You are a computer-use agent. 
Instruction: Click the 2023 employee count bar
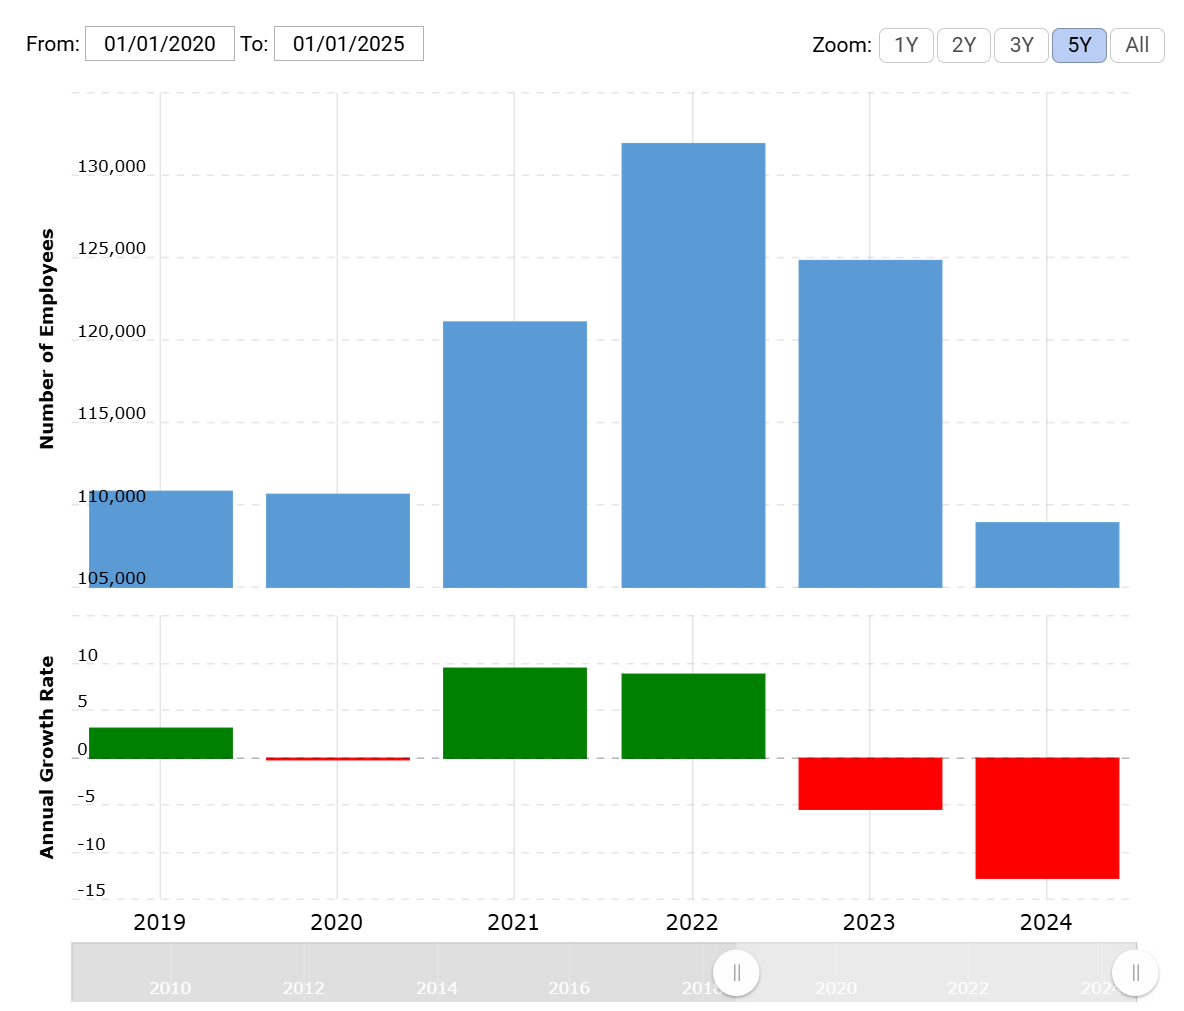[x=870, y=423]
